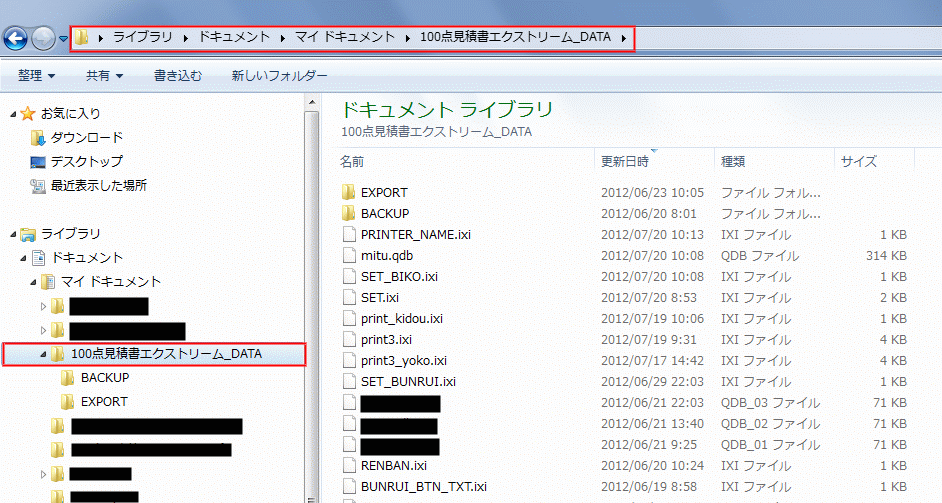Click the お気に入り star icon

pyautogui.click(x=28, y=114)
